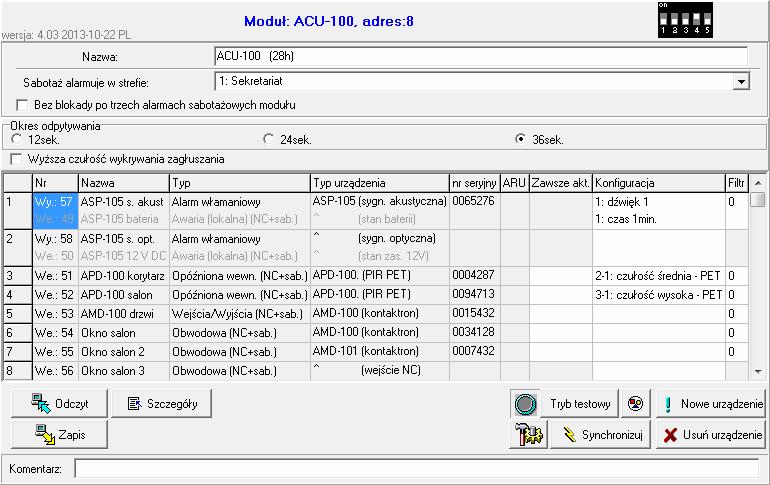Screen dimensions: 770x485
Task: Click the APD-100 salon name cell
Action: [123, 295]
